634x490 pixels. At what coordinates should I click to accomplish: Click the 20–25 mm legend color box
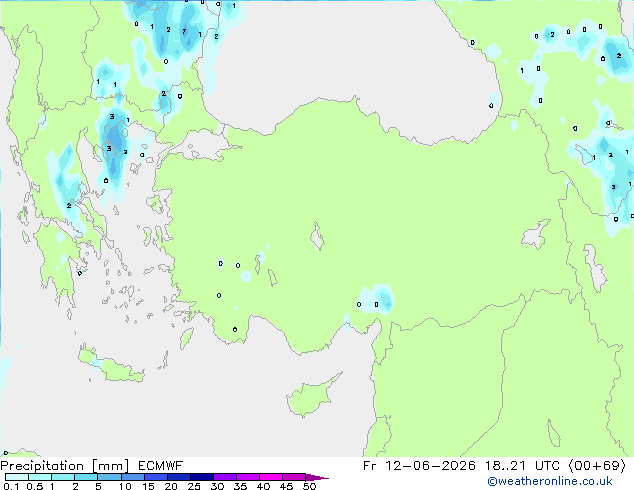[x=178, y=477]
